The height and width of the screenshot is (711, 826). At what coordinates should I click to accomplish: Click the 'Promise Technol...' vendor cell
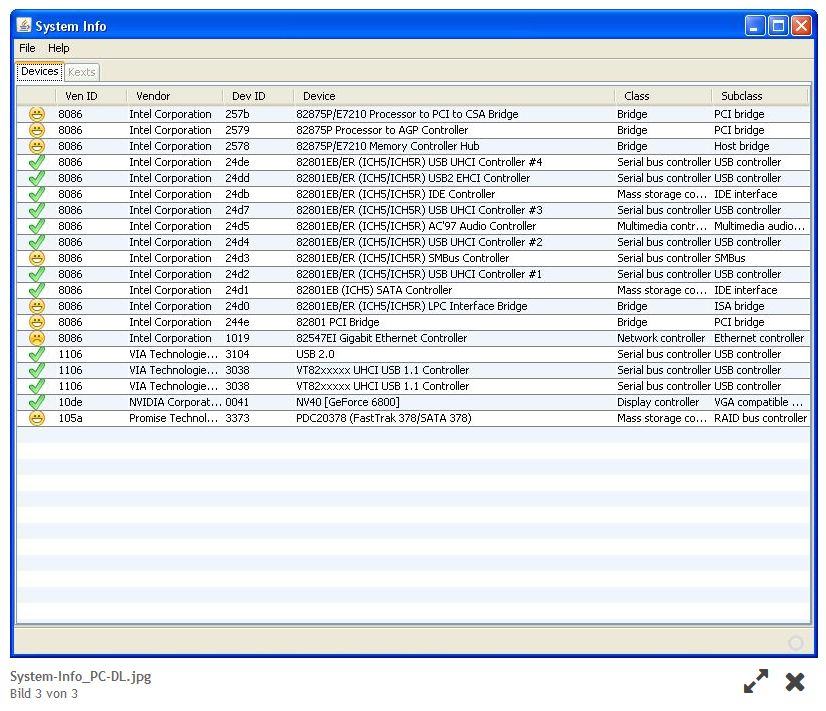[173, 418]
